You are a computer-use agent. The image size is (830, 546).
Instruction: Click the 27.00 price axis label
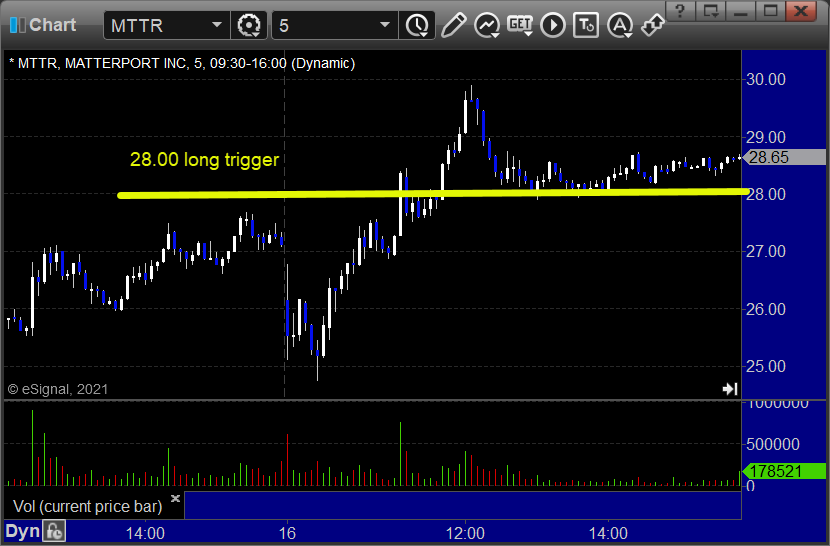[765, 251]
